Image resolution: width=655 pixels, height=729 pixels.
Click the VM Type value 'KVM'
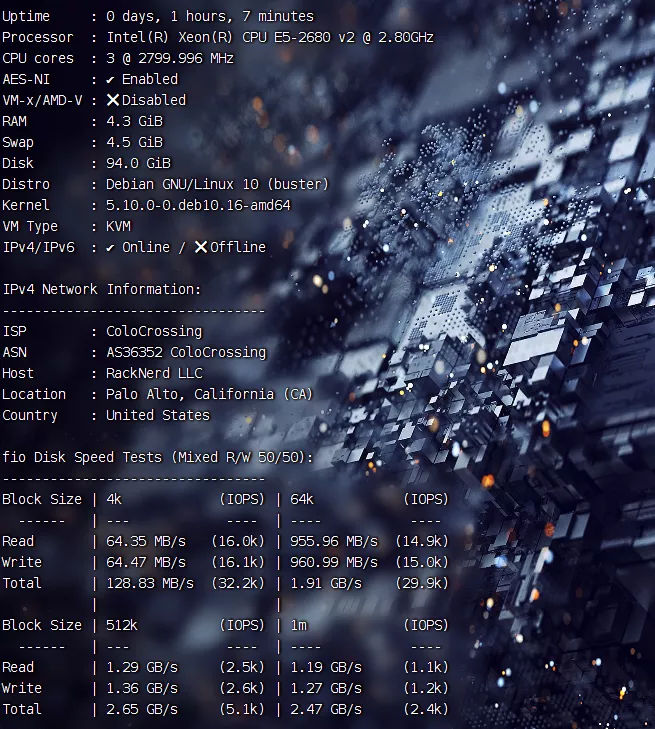119,226
